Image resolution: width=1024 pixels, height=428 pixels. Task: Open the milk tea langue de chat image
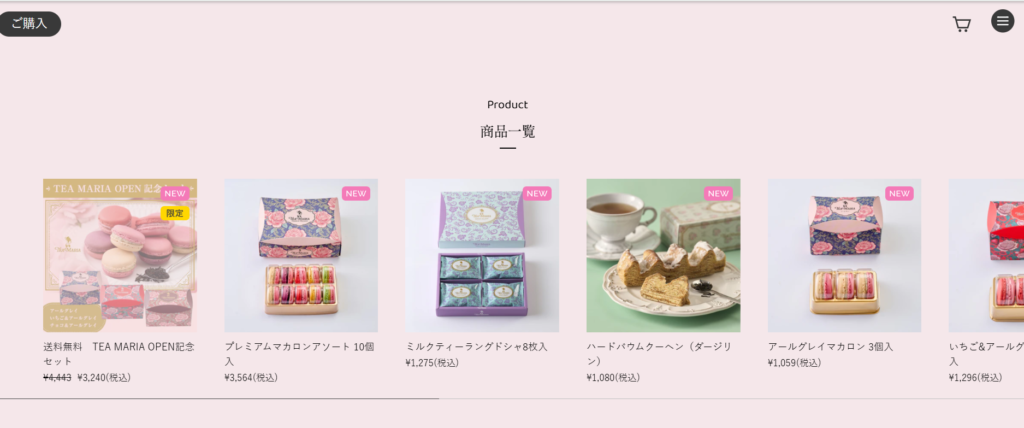[x=482, y=255]
